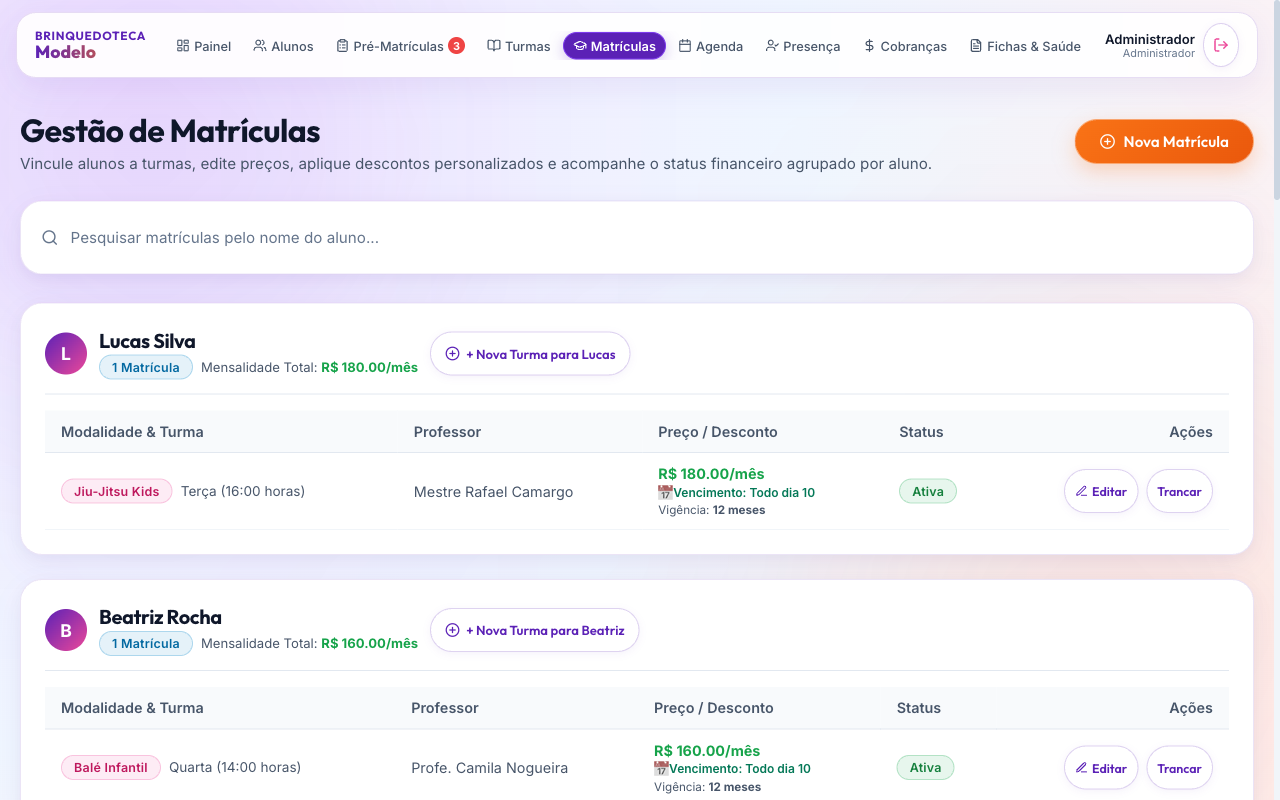
Task: Edit the Jiu-Jitsu Kids enrollment
Action: click(1101, 491)
